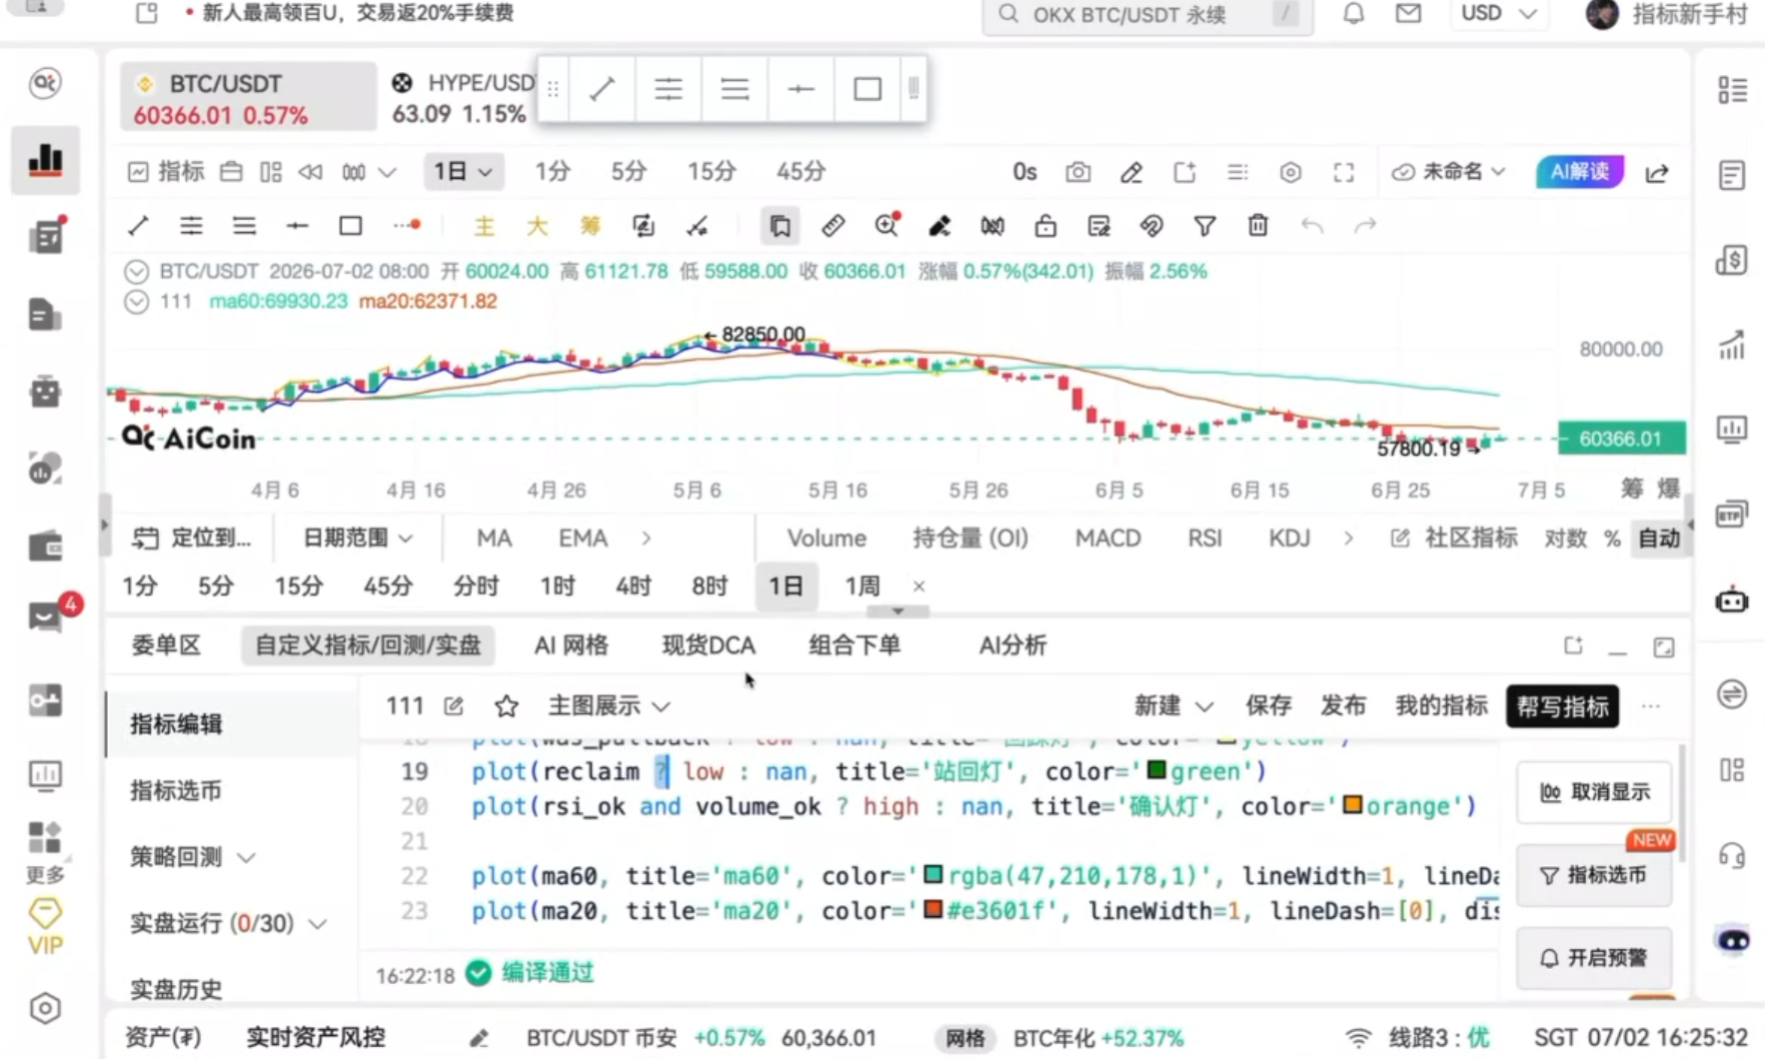The image size is (1765, 1059).
Task: Edit the indicator name 111 pencil icon
Action: point(453,706)
